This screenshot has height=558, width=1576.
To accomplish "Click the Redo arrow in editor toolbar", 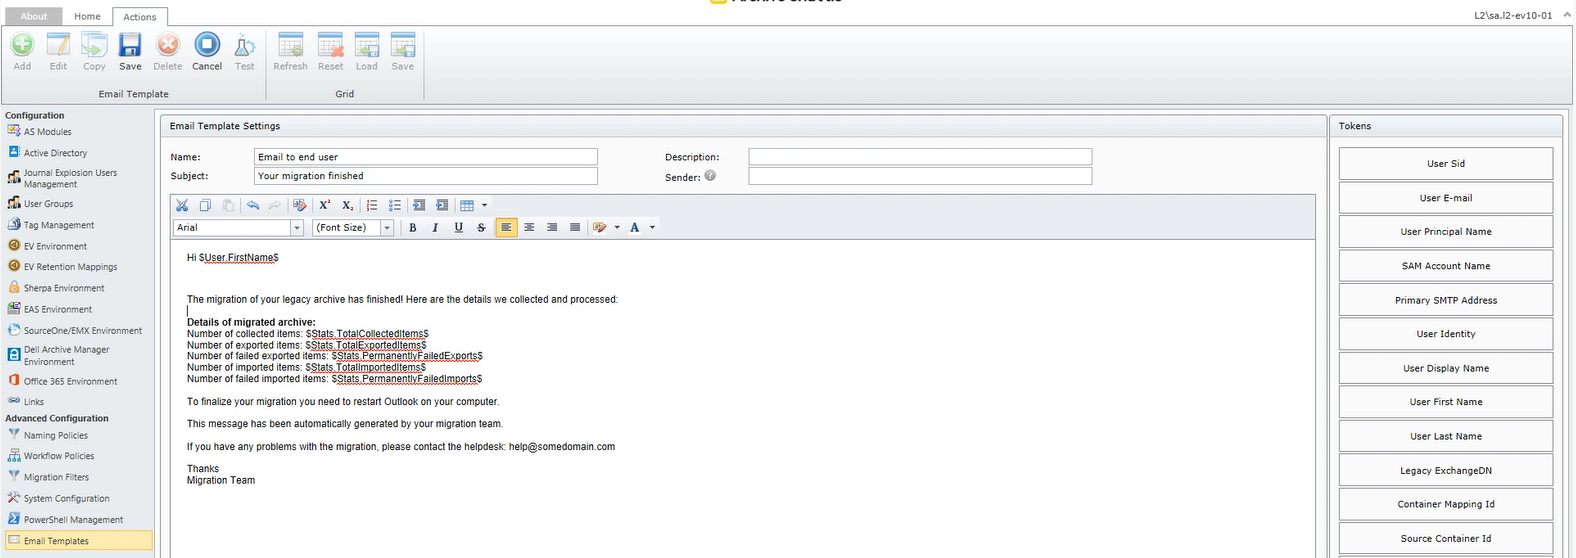I will 275,205.
